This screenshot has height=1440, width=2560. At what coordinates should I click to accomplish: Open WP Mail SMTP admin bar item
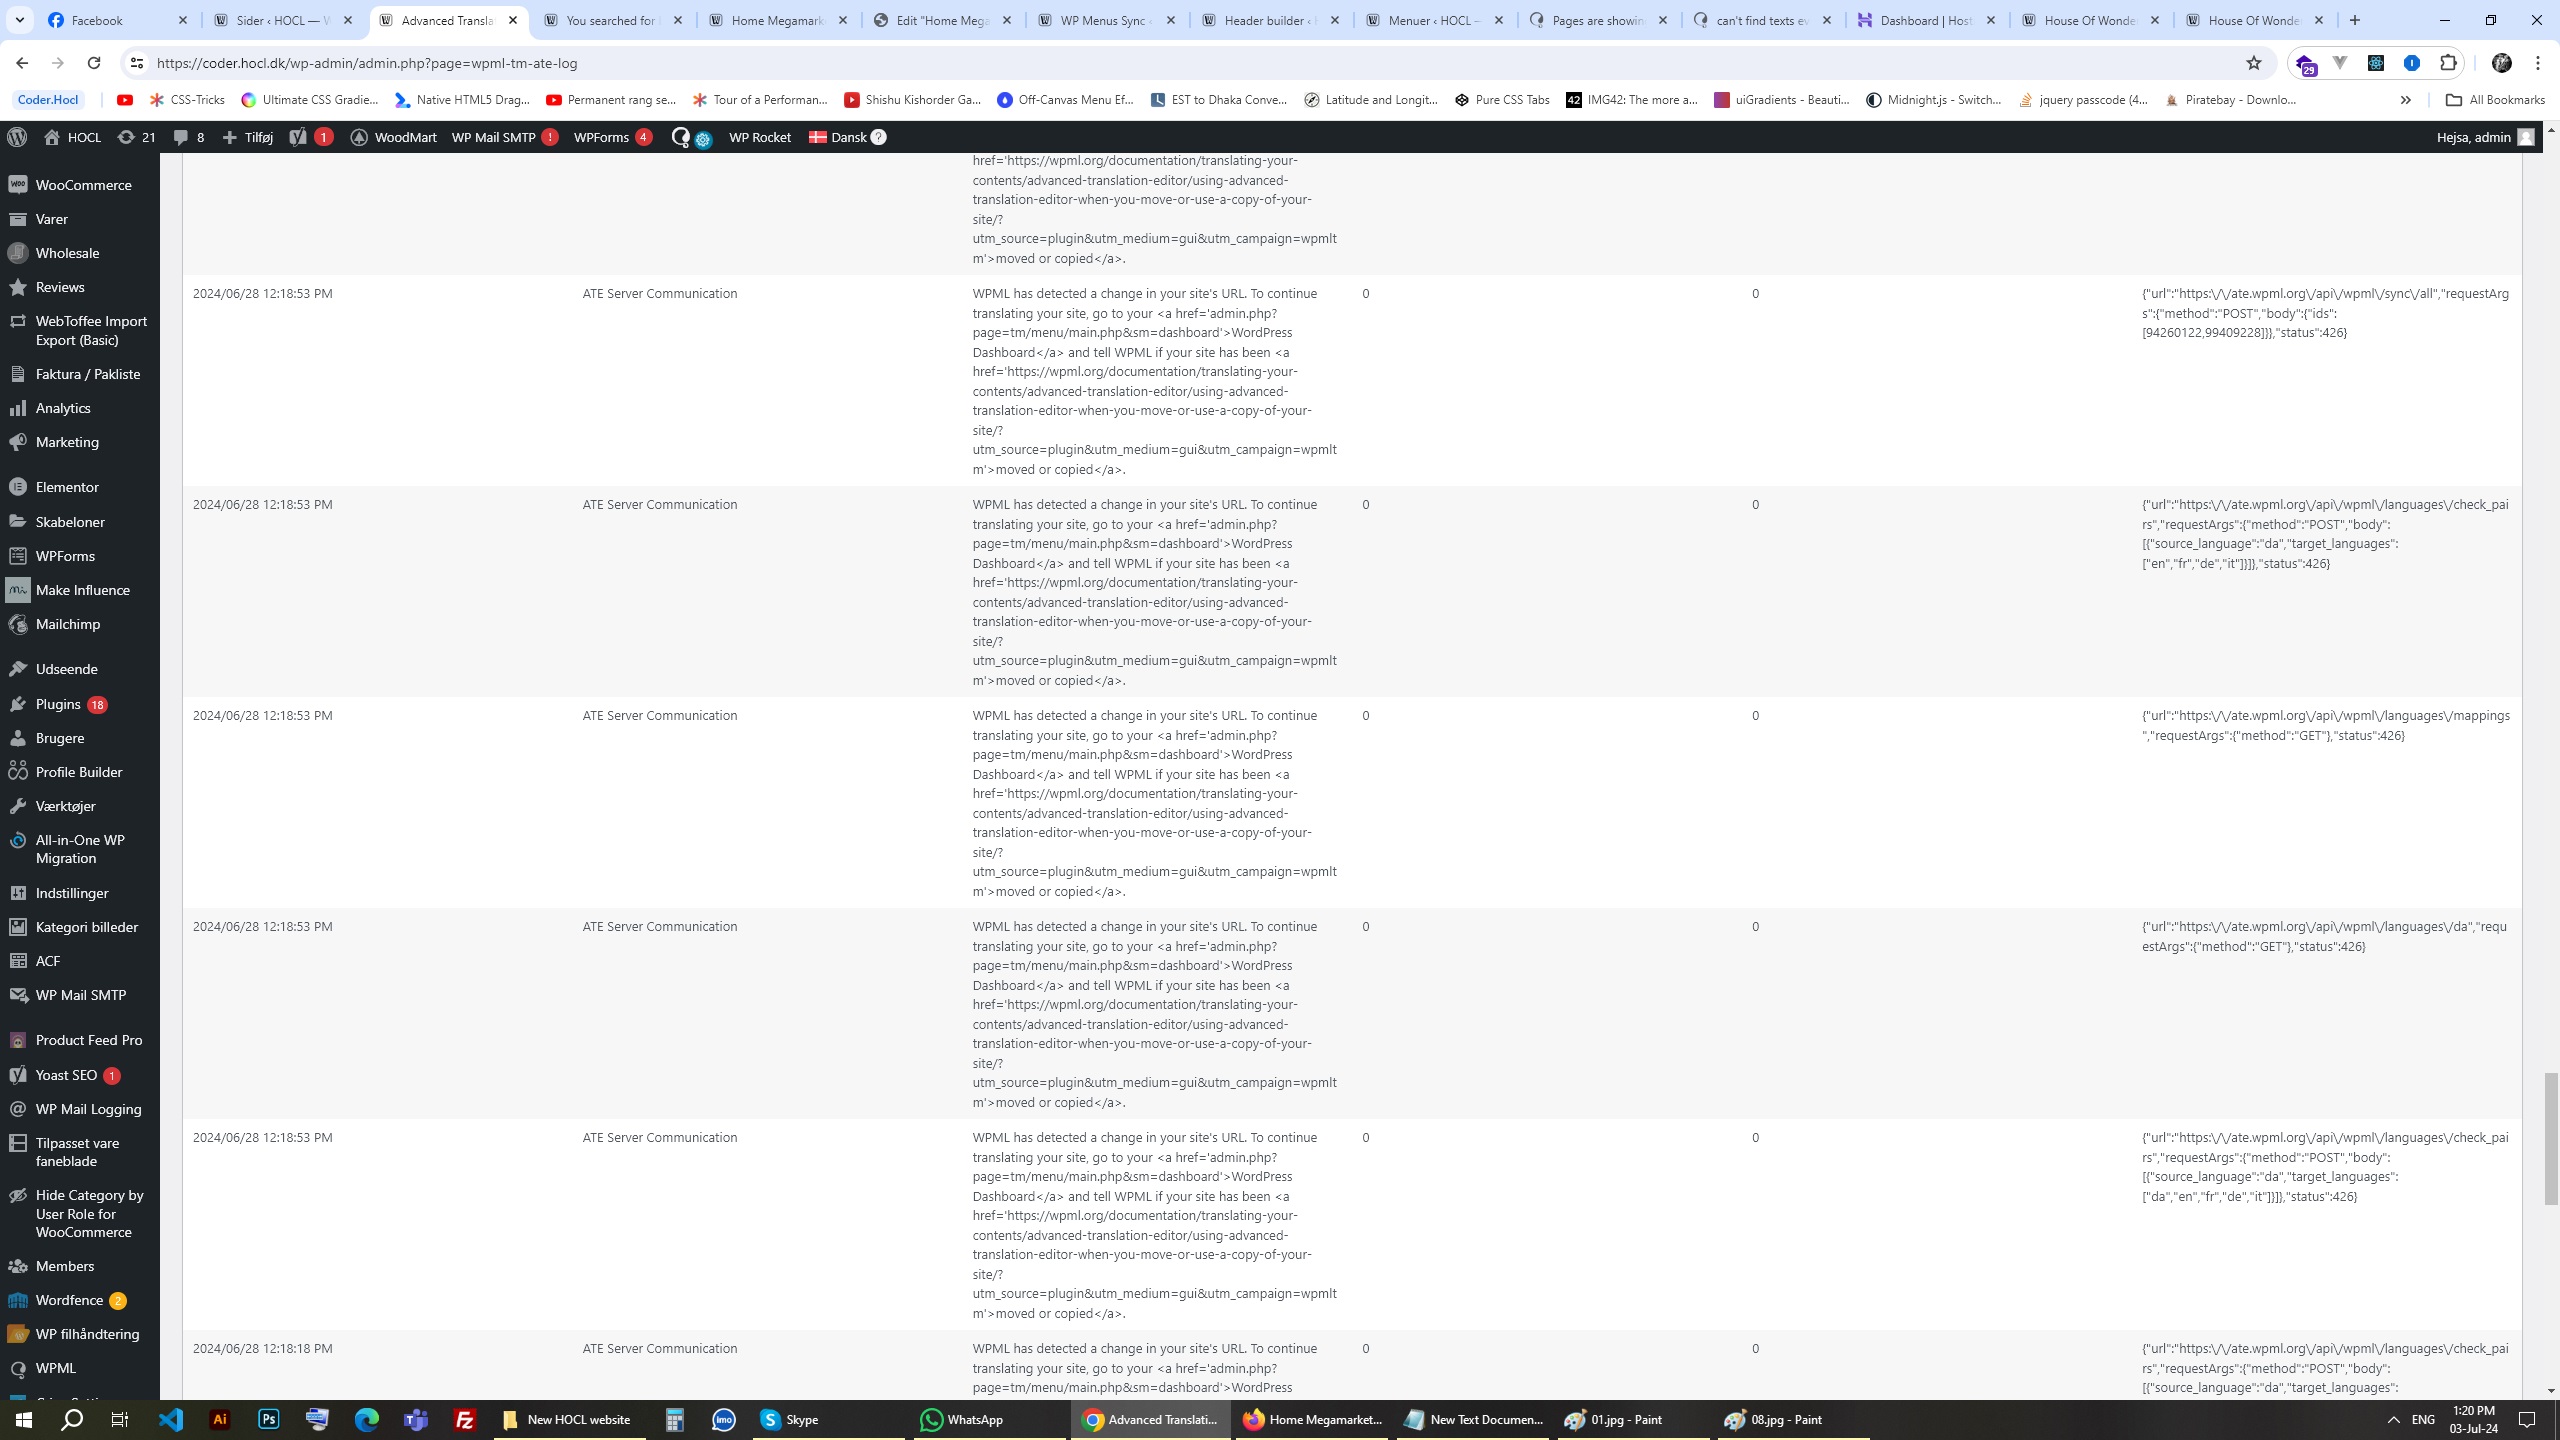click(x=504, y=137)
